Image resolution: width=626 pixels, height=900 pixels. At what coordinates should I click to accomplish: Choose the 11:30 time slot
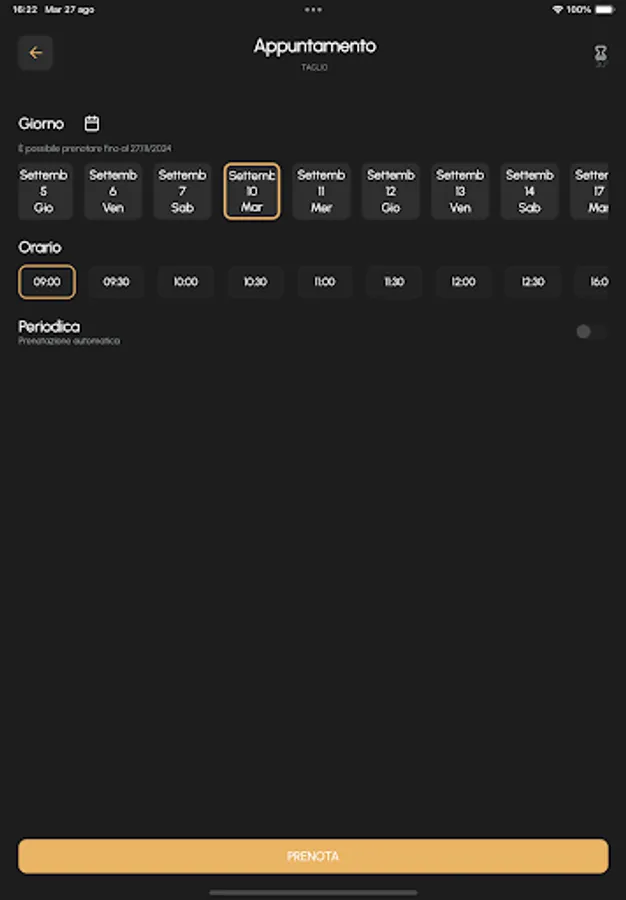(394, 282)
